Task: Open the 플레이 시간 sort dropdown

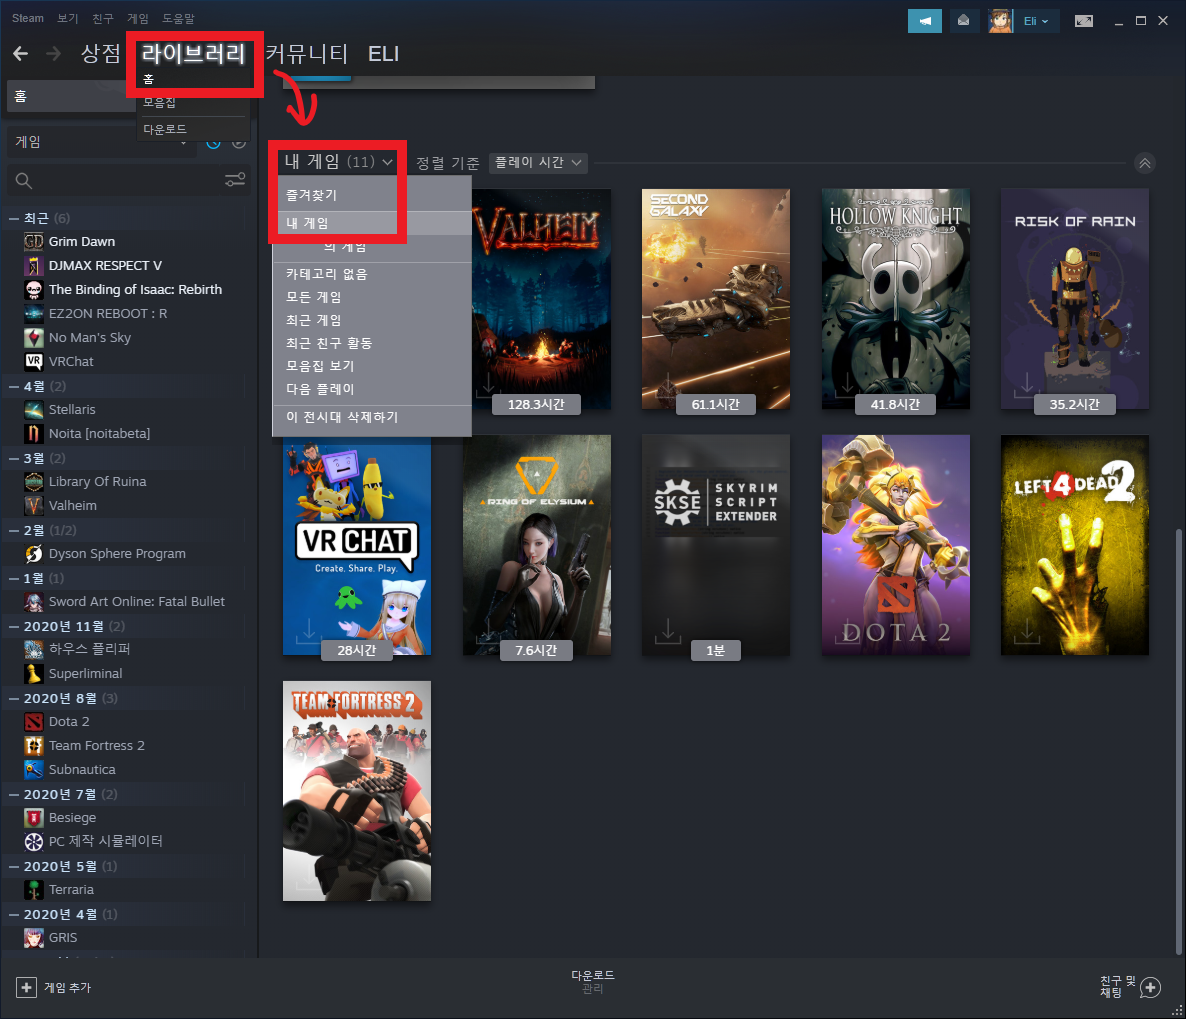Action: 539,163
